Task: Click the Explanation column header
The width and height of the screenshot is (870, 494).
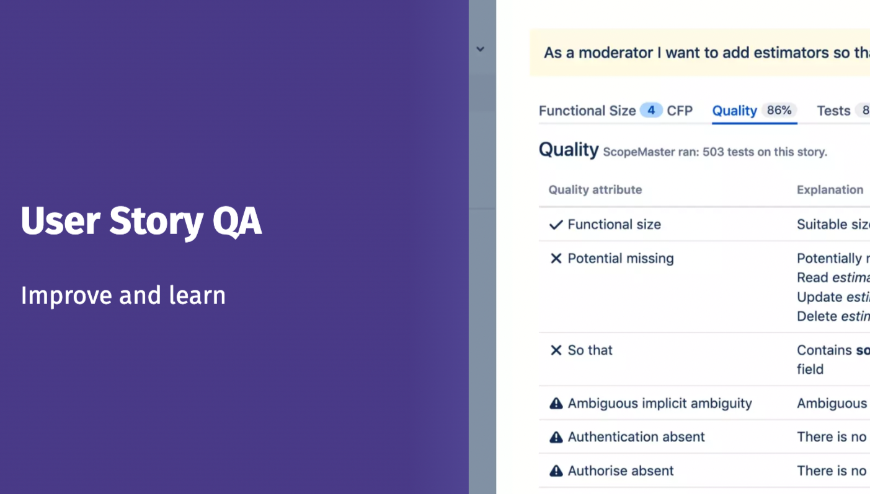Action: point(829,190)
